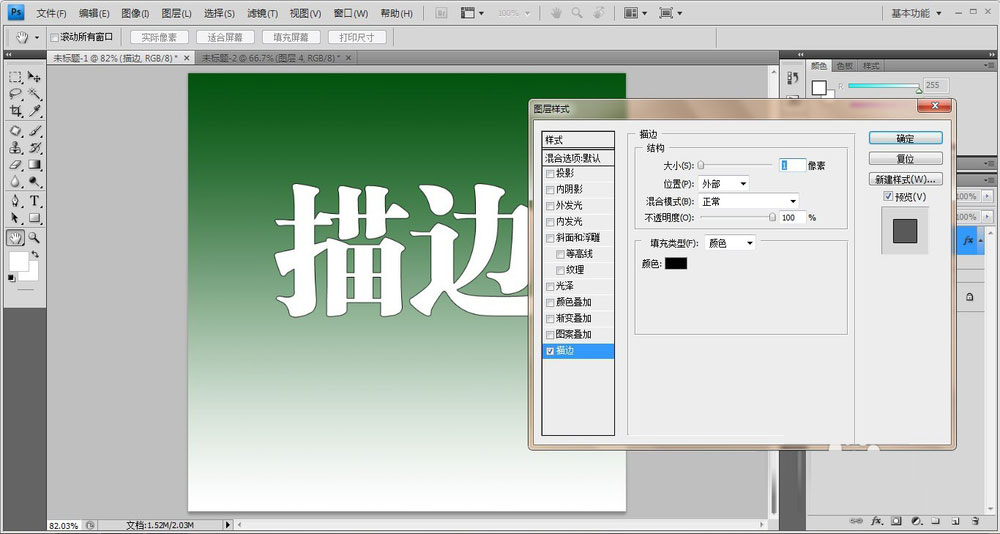Switch to the 未标题-2 document tab
This screenshot has height=534, width=1000.
277,58
